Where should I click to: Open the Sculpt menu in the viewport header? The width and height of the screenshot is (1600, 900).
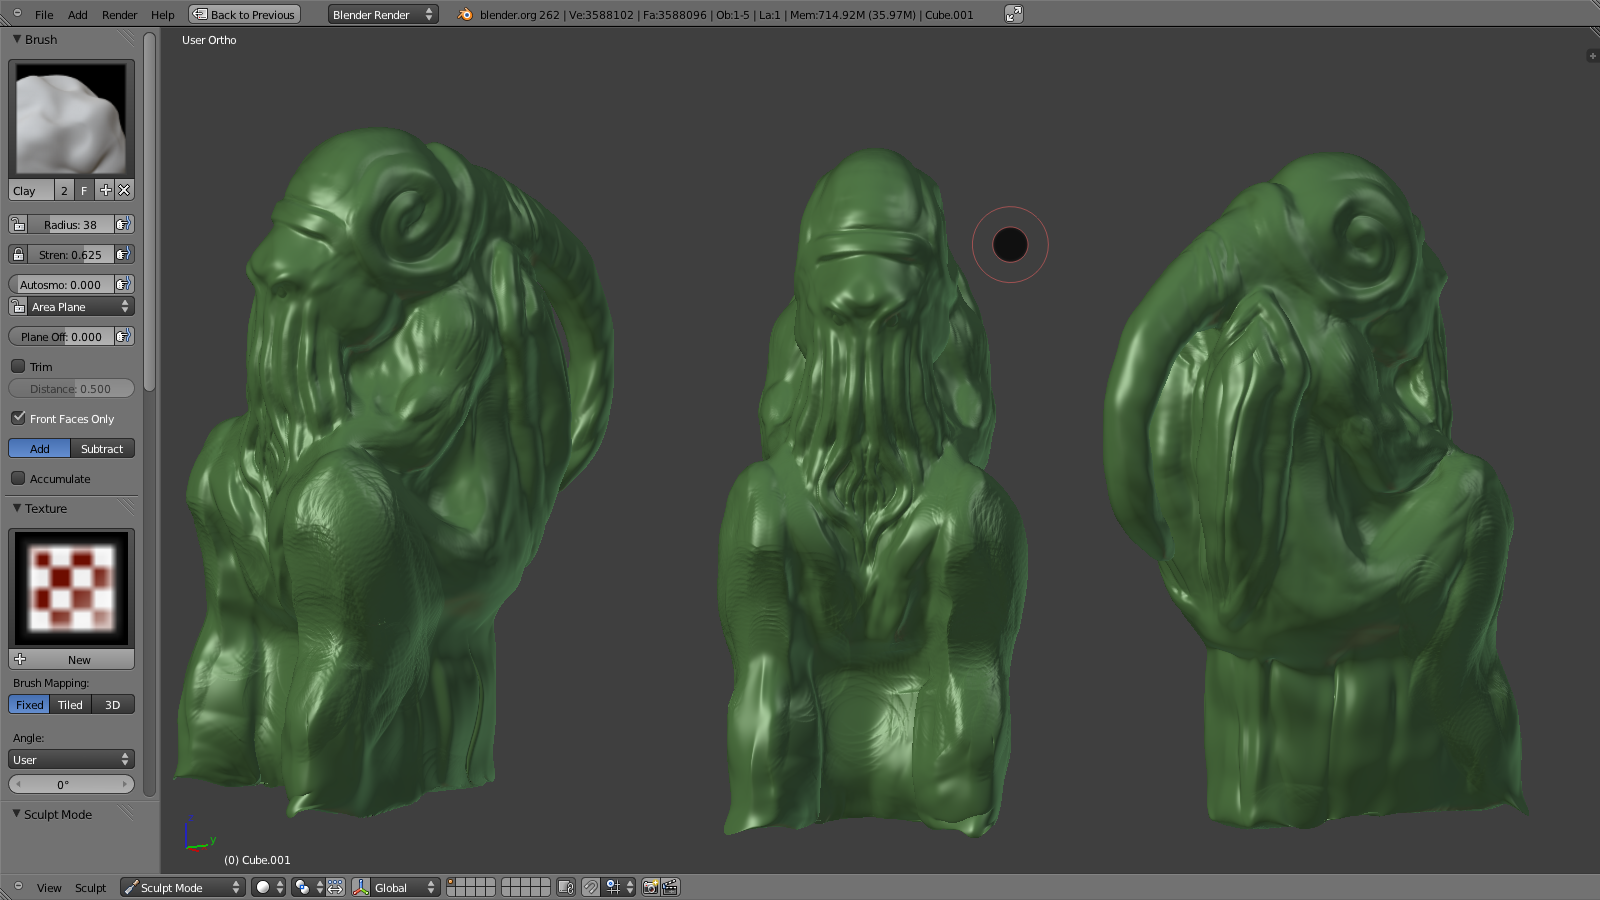[x=90, y=888]
